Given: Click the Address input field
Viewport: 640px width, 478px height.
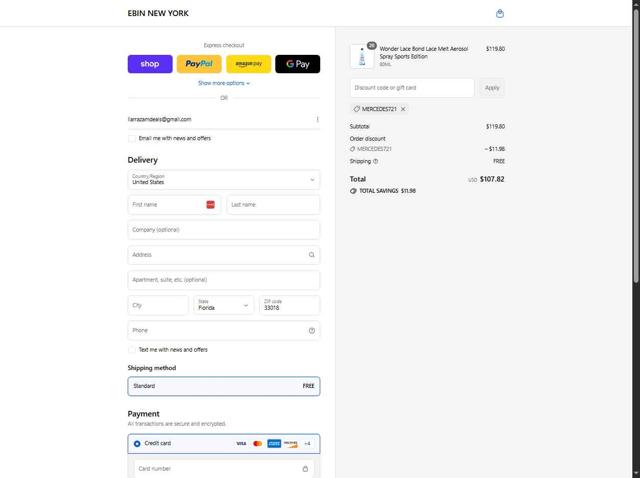Looking at the screenshot, I should pyautogui.click(x=224, y=255).
